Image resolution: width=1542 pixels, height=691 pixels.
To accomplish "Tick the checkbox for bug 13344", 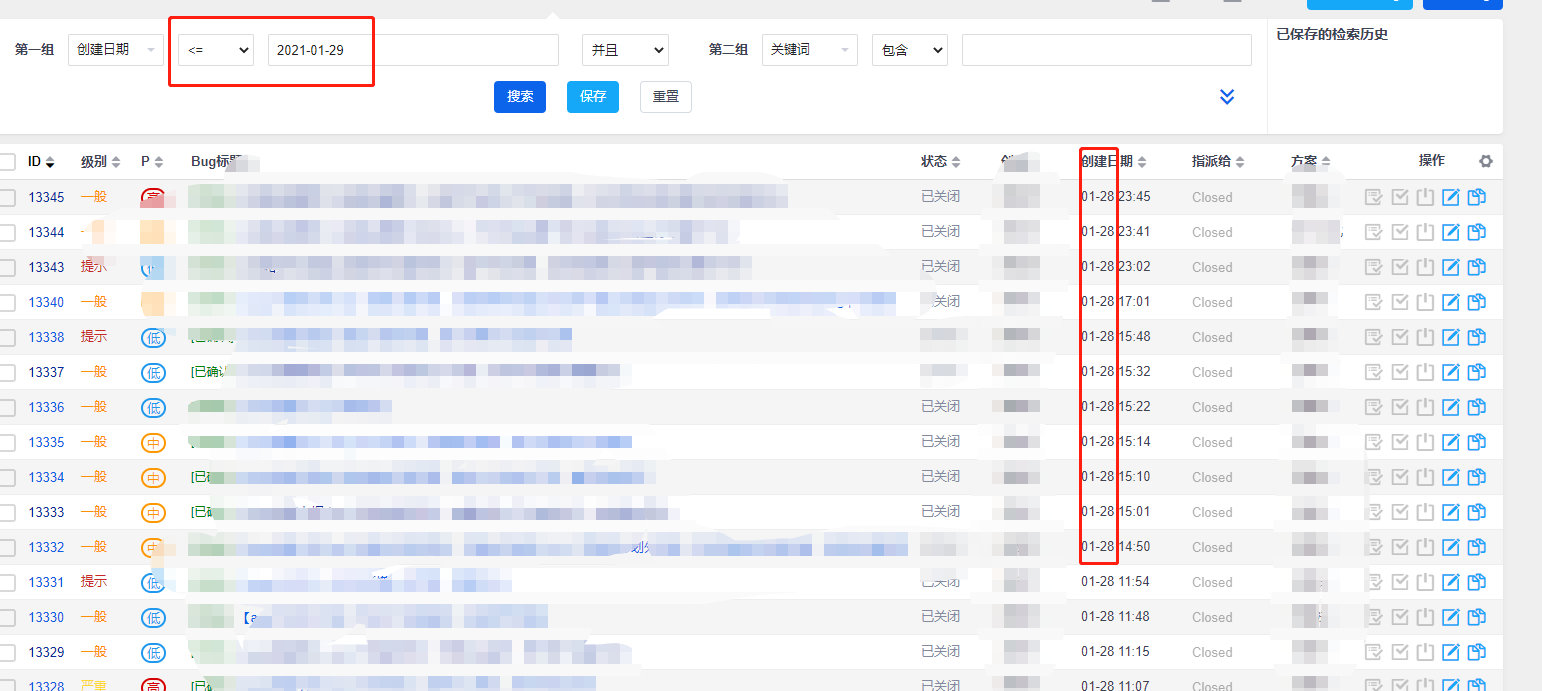I will pos(7,232).
